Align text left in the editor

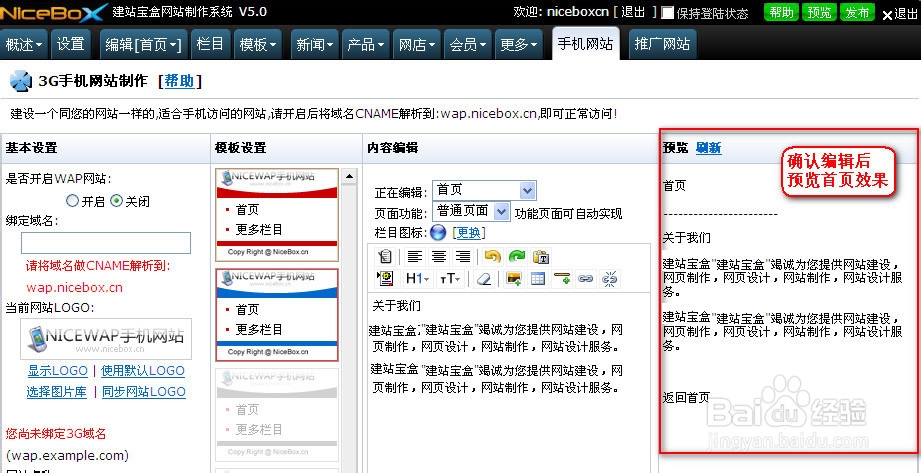click(415, 257)
